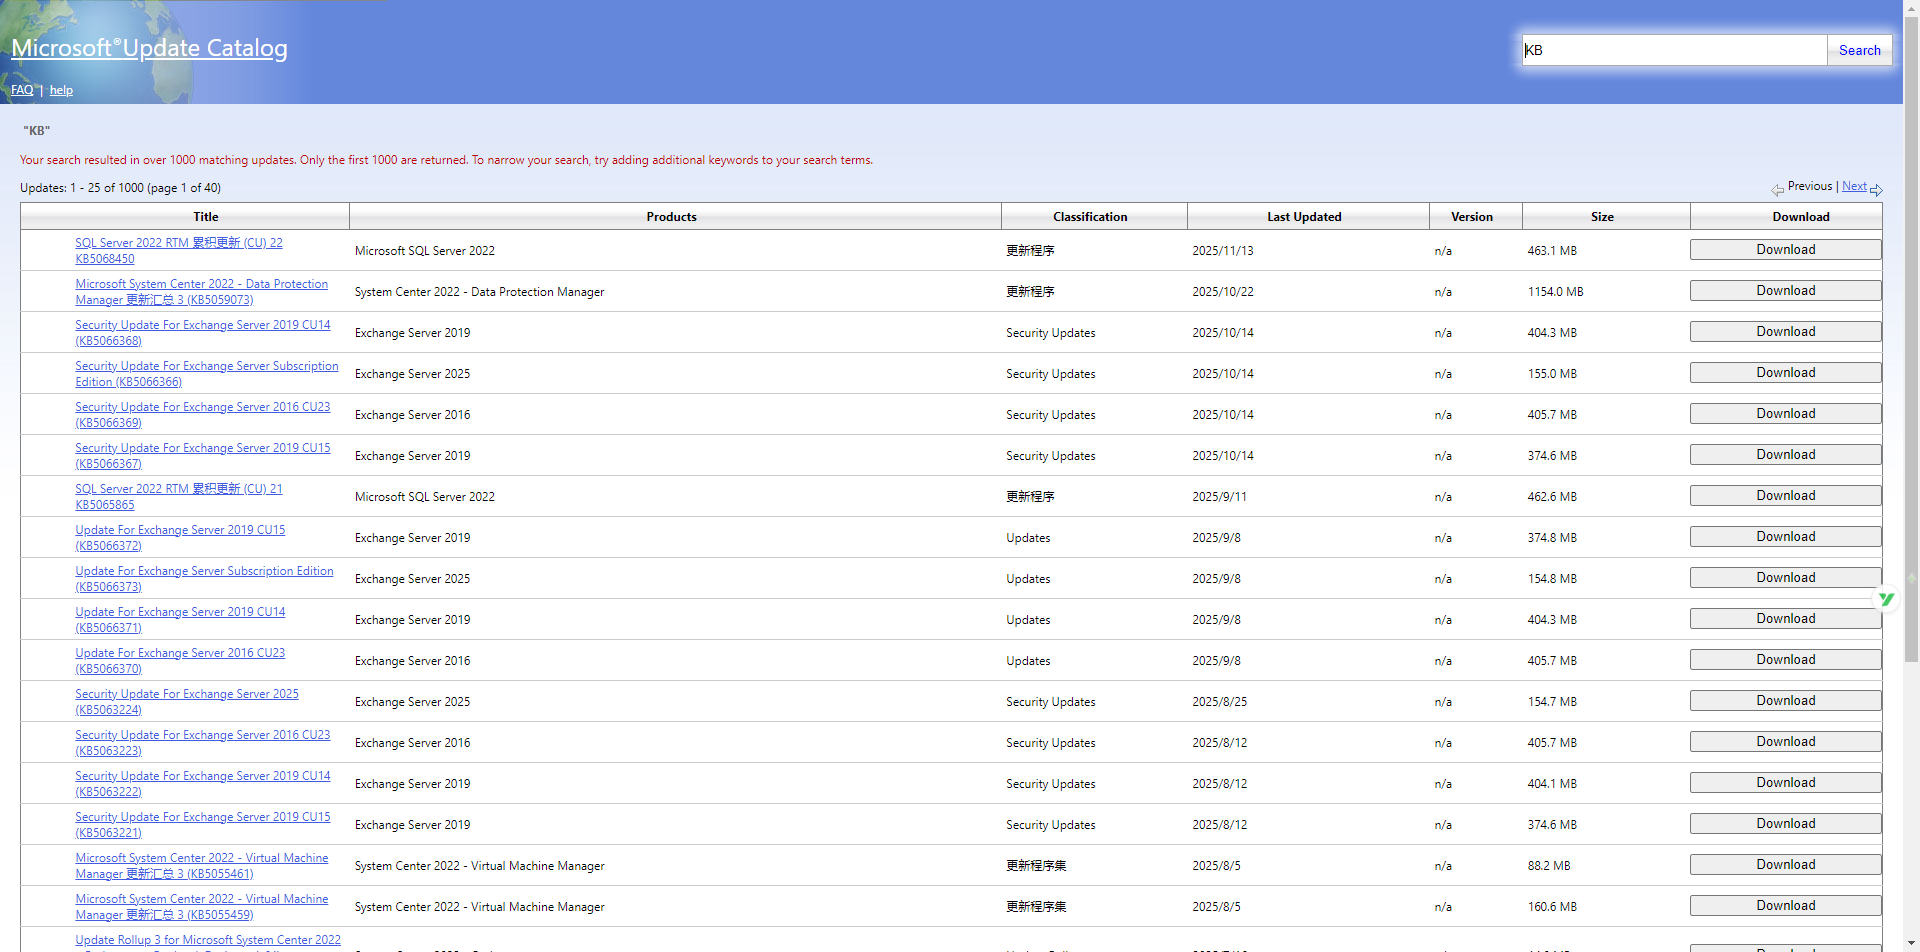
Task: Open the help link
Action: 61,90
